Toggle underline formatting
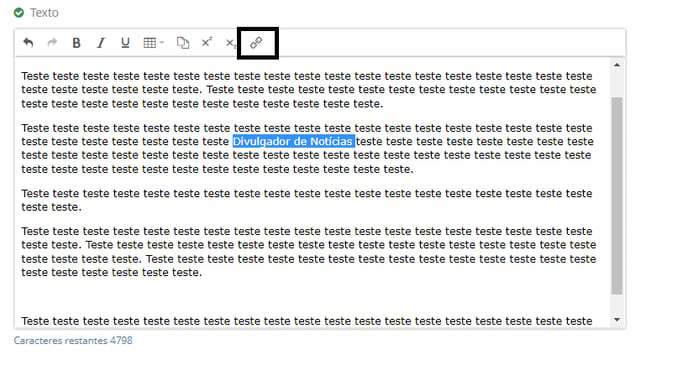 125,43
